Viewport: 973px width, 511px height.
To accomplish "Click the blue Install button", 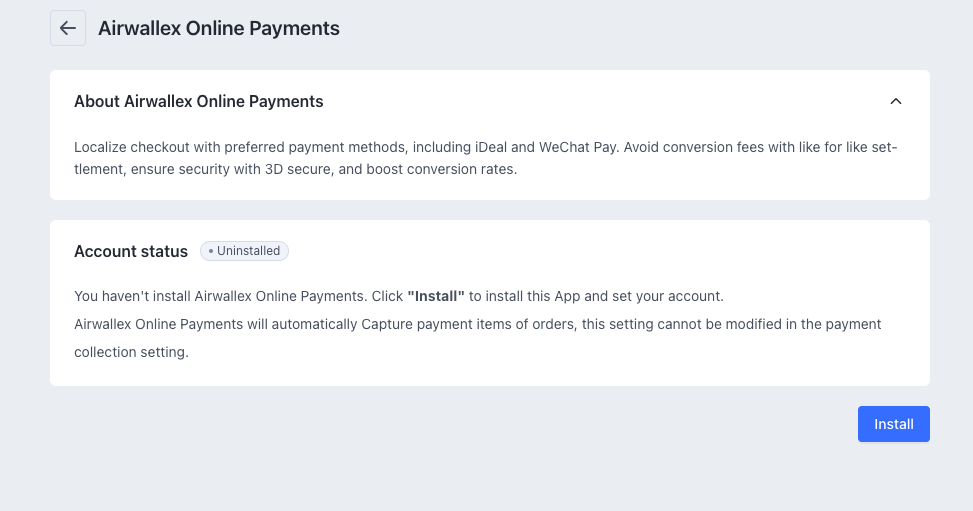I will [893, 424].
